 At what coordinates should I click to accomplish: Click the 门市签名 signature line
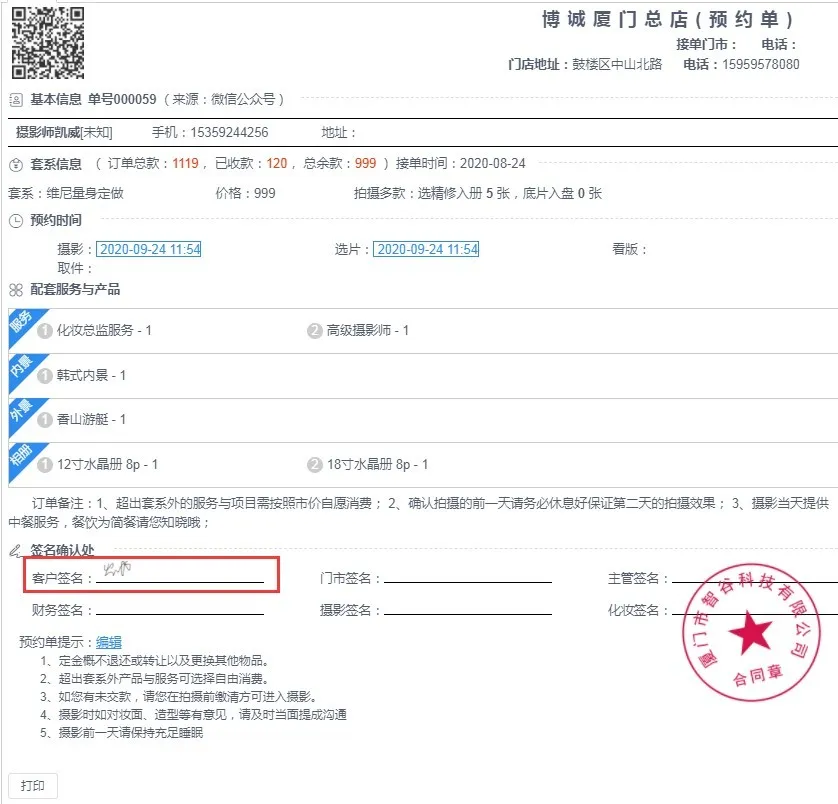click(x=467, y=578)
